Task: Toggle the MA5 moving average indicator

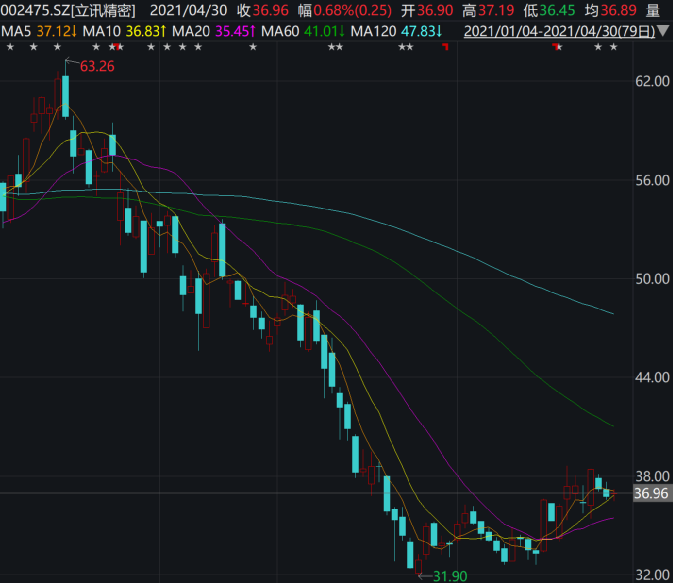Action: click(38, 31)
